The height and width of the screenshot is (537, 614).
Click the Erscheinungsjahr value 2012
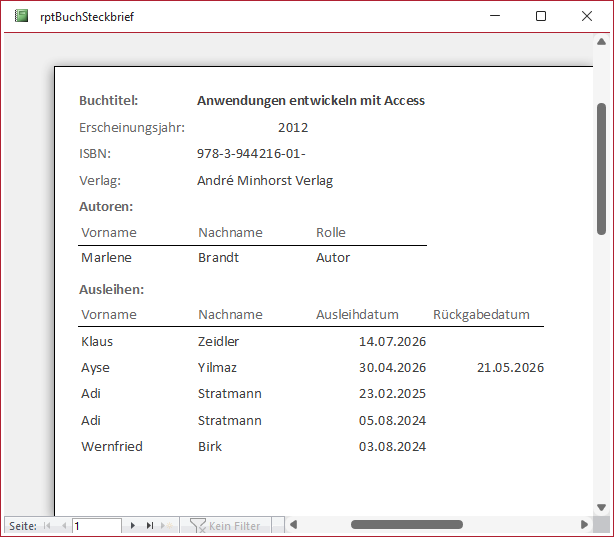[x=293, y=128]
